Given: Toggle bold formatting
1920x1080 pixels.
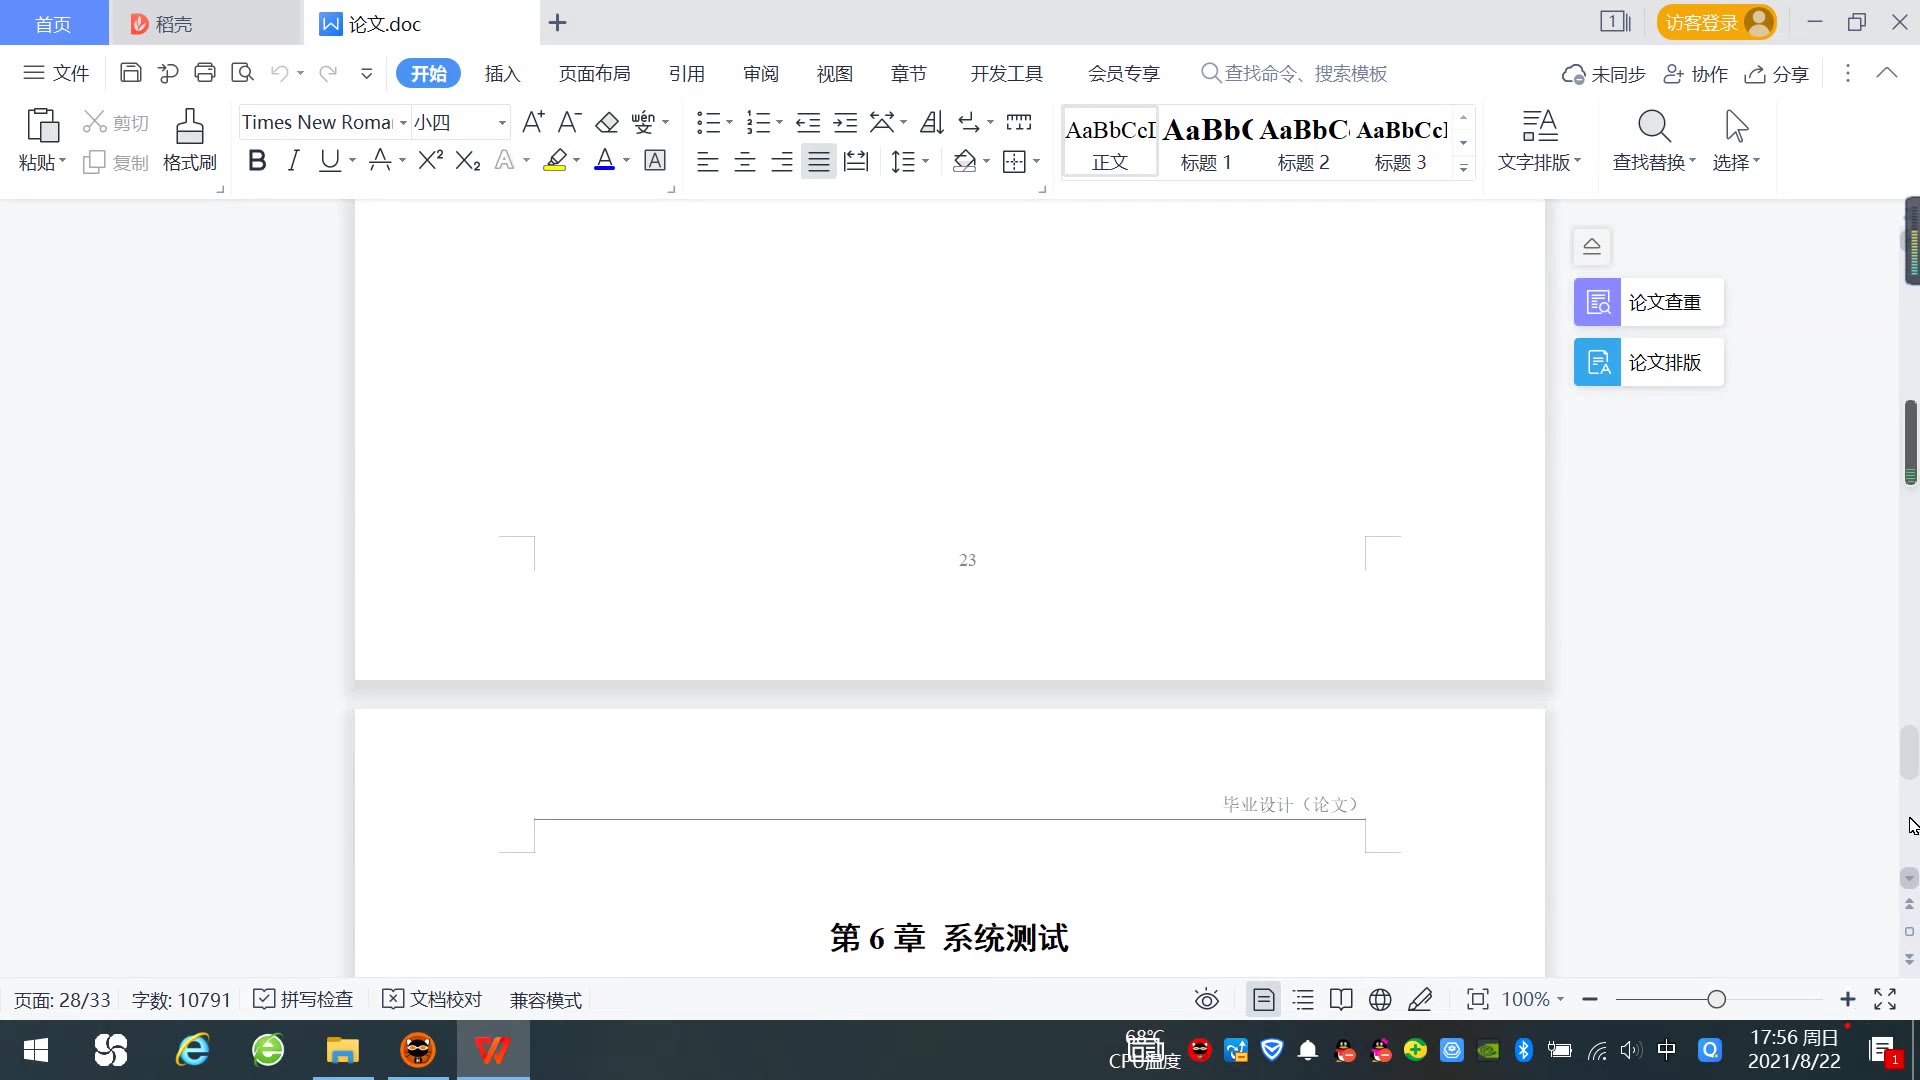Looking at the screenshot, I should [257, 161].
